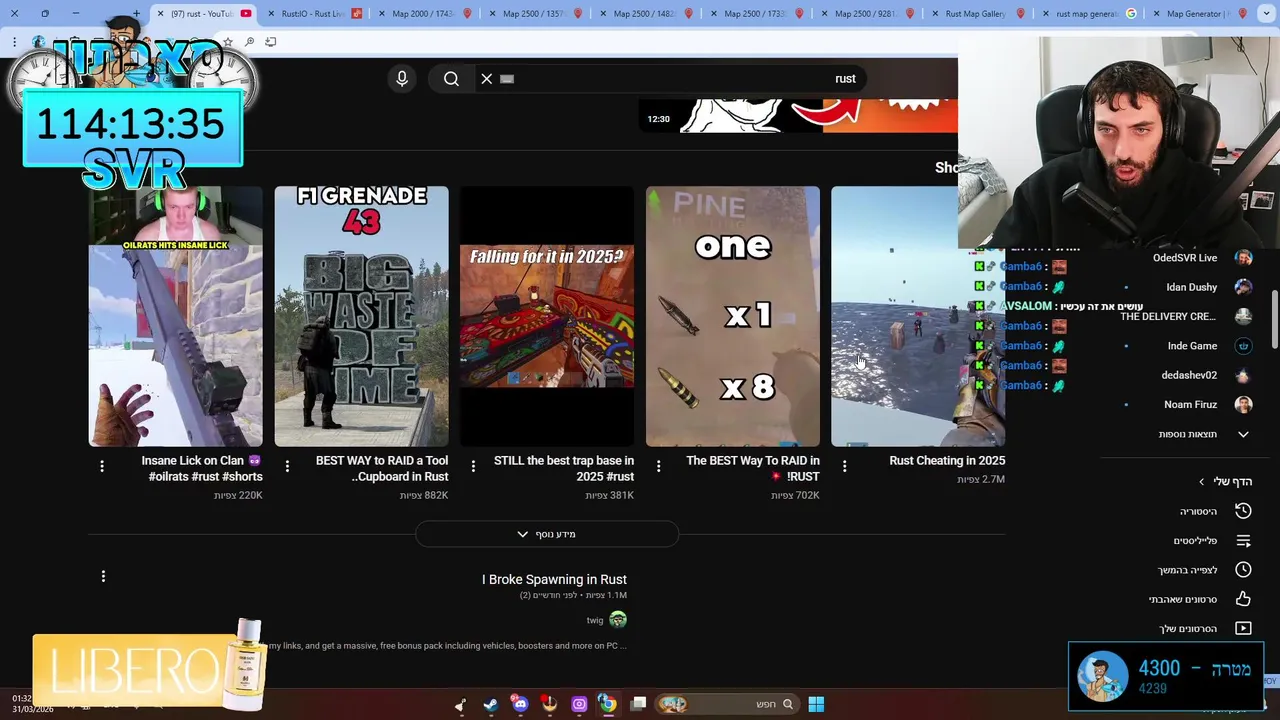
Task: Open 'BEST WAY to RAID a Tool Cupboard' title
Action: tap(382, 468)
